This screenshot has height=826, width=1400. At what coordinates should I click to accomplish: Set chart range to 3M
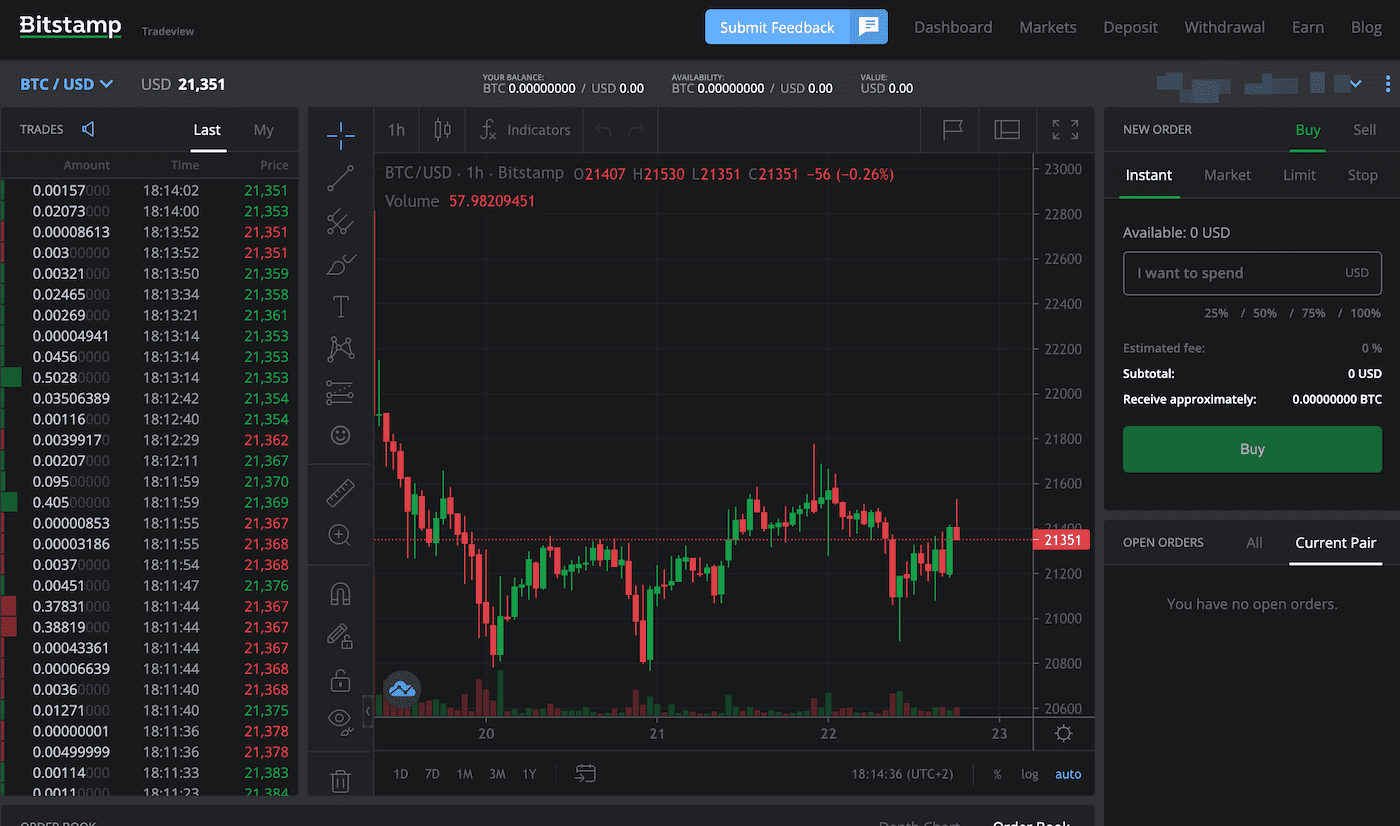(497, 774)
